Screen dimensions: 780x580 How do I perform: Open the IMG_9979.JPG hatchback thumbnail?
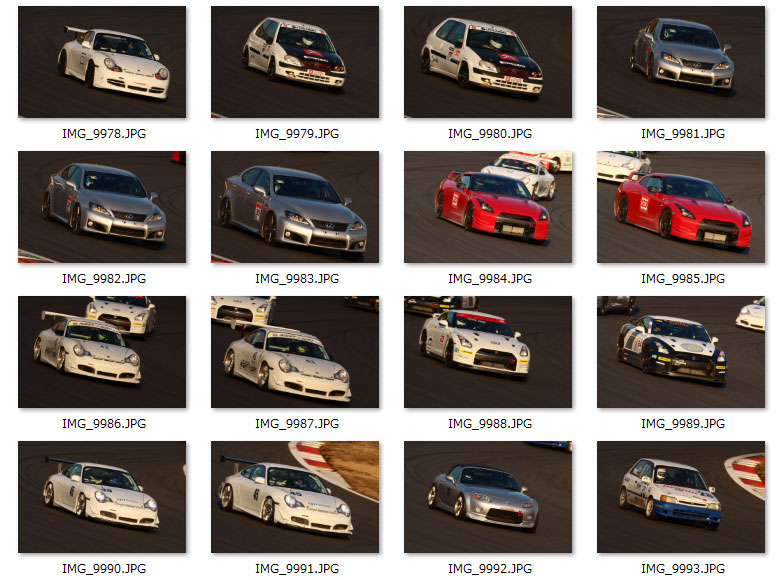(295, 62)
